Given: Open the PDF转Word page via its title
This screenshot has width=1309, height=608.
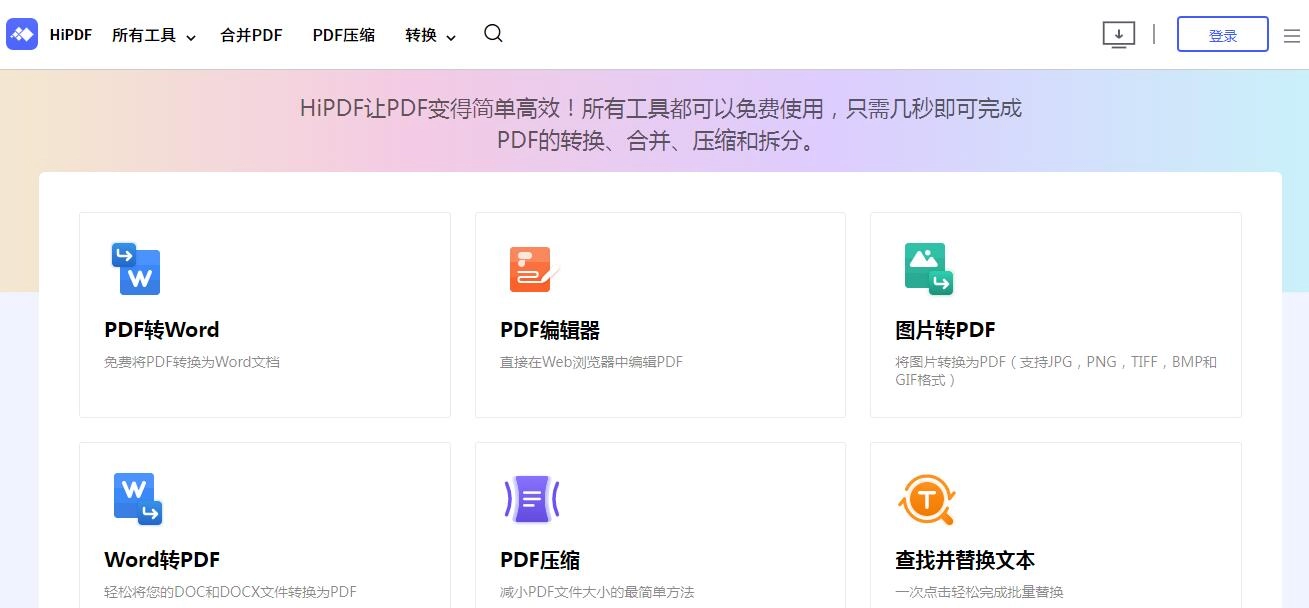Looking at the screenshot, I should [x=162, y=329].
